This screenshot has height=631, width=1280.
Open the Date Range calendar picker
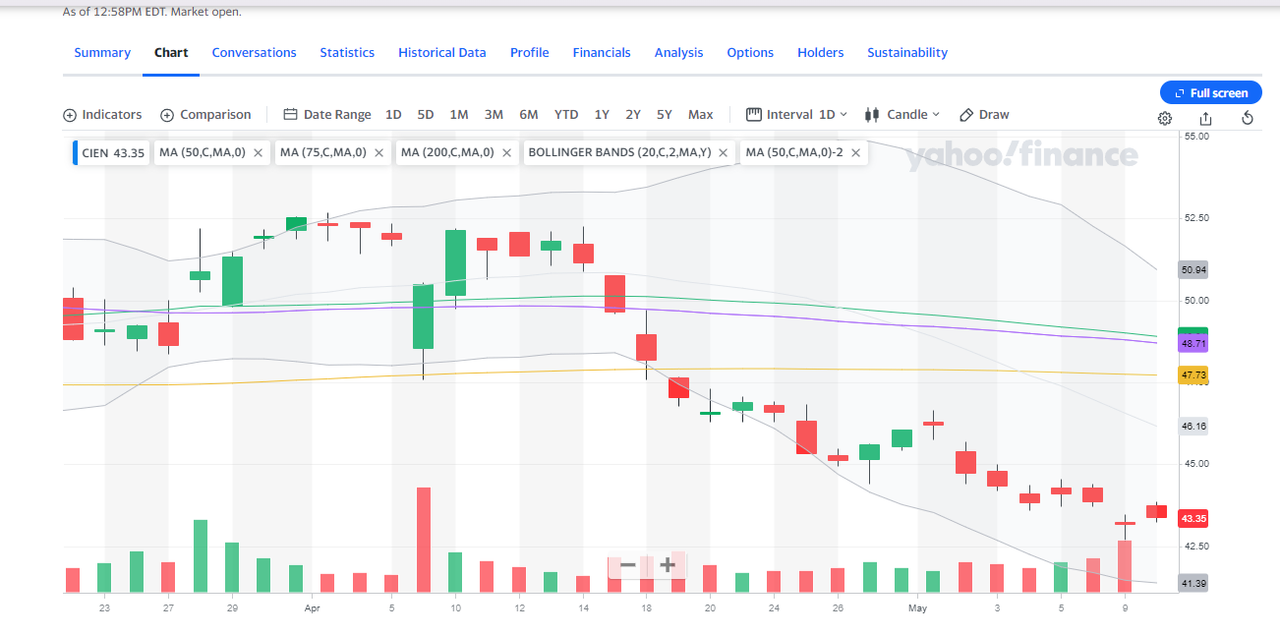[x=327, y=115]
